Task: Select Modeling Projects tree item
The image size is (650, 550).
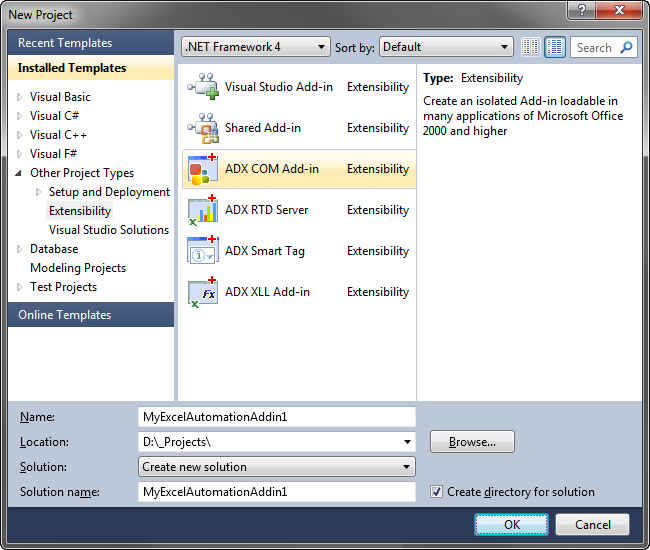Action: (78, 268)
